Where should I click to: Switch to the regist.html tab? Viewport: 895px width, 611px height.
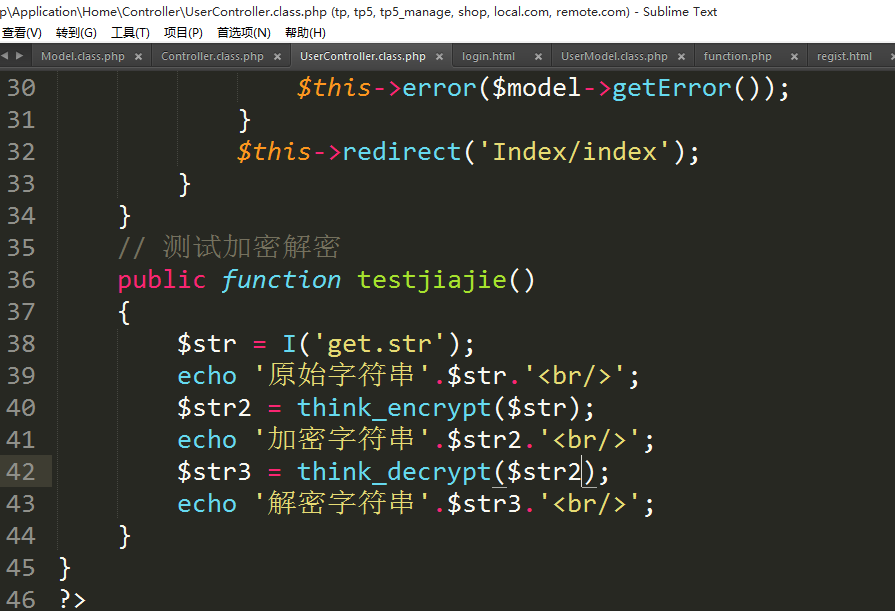pyautogui.click(x=844, y=57)
